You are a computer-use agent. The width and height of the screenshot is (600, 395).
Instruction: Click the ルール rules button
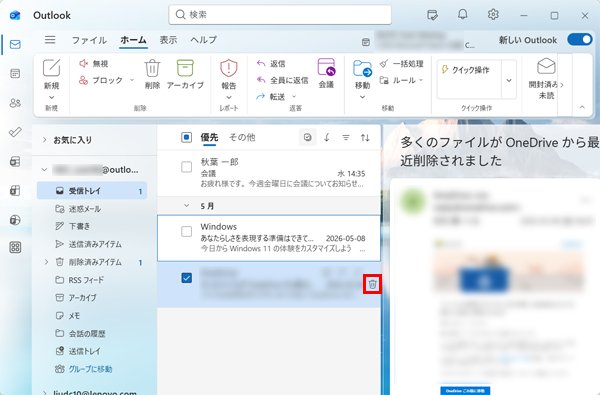[397, 80]
